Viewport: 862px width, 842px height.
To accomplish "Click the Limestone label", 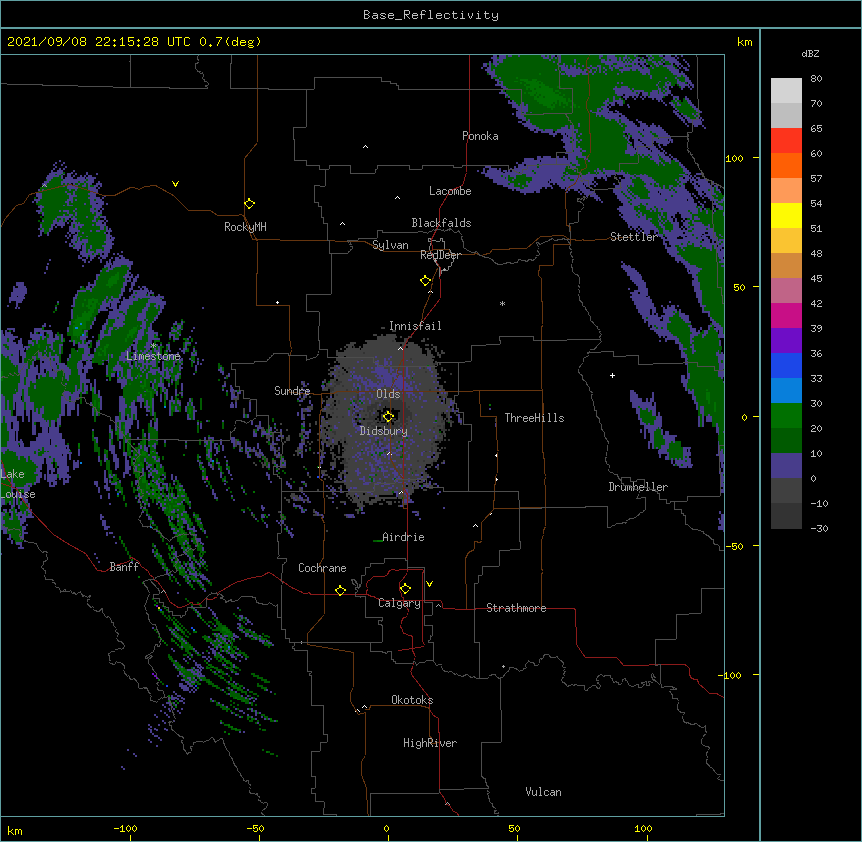I will [x=153, y=356].
